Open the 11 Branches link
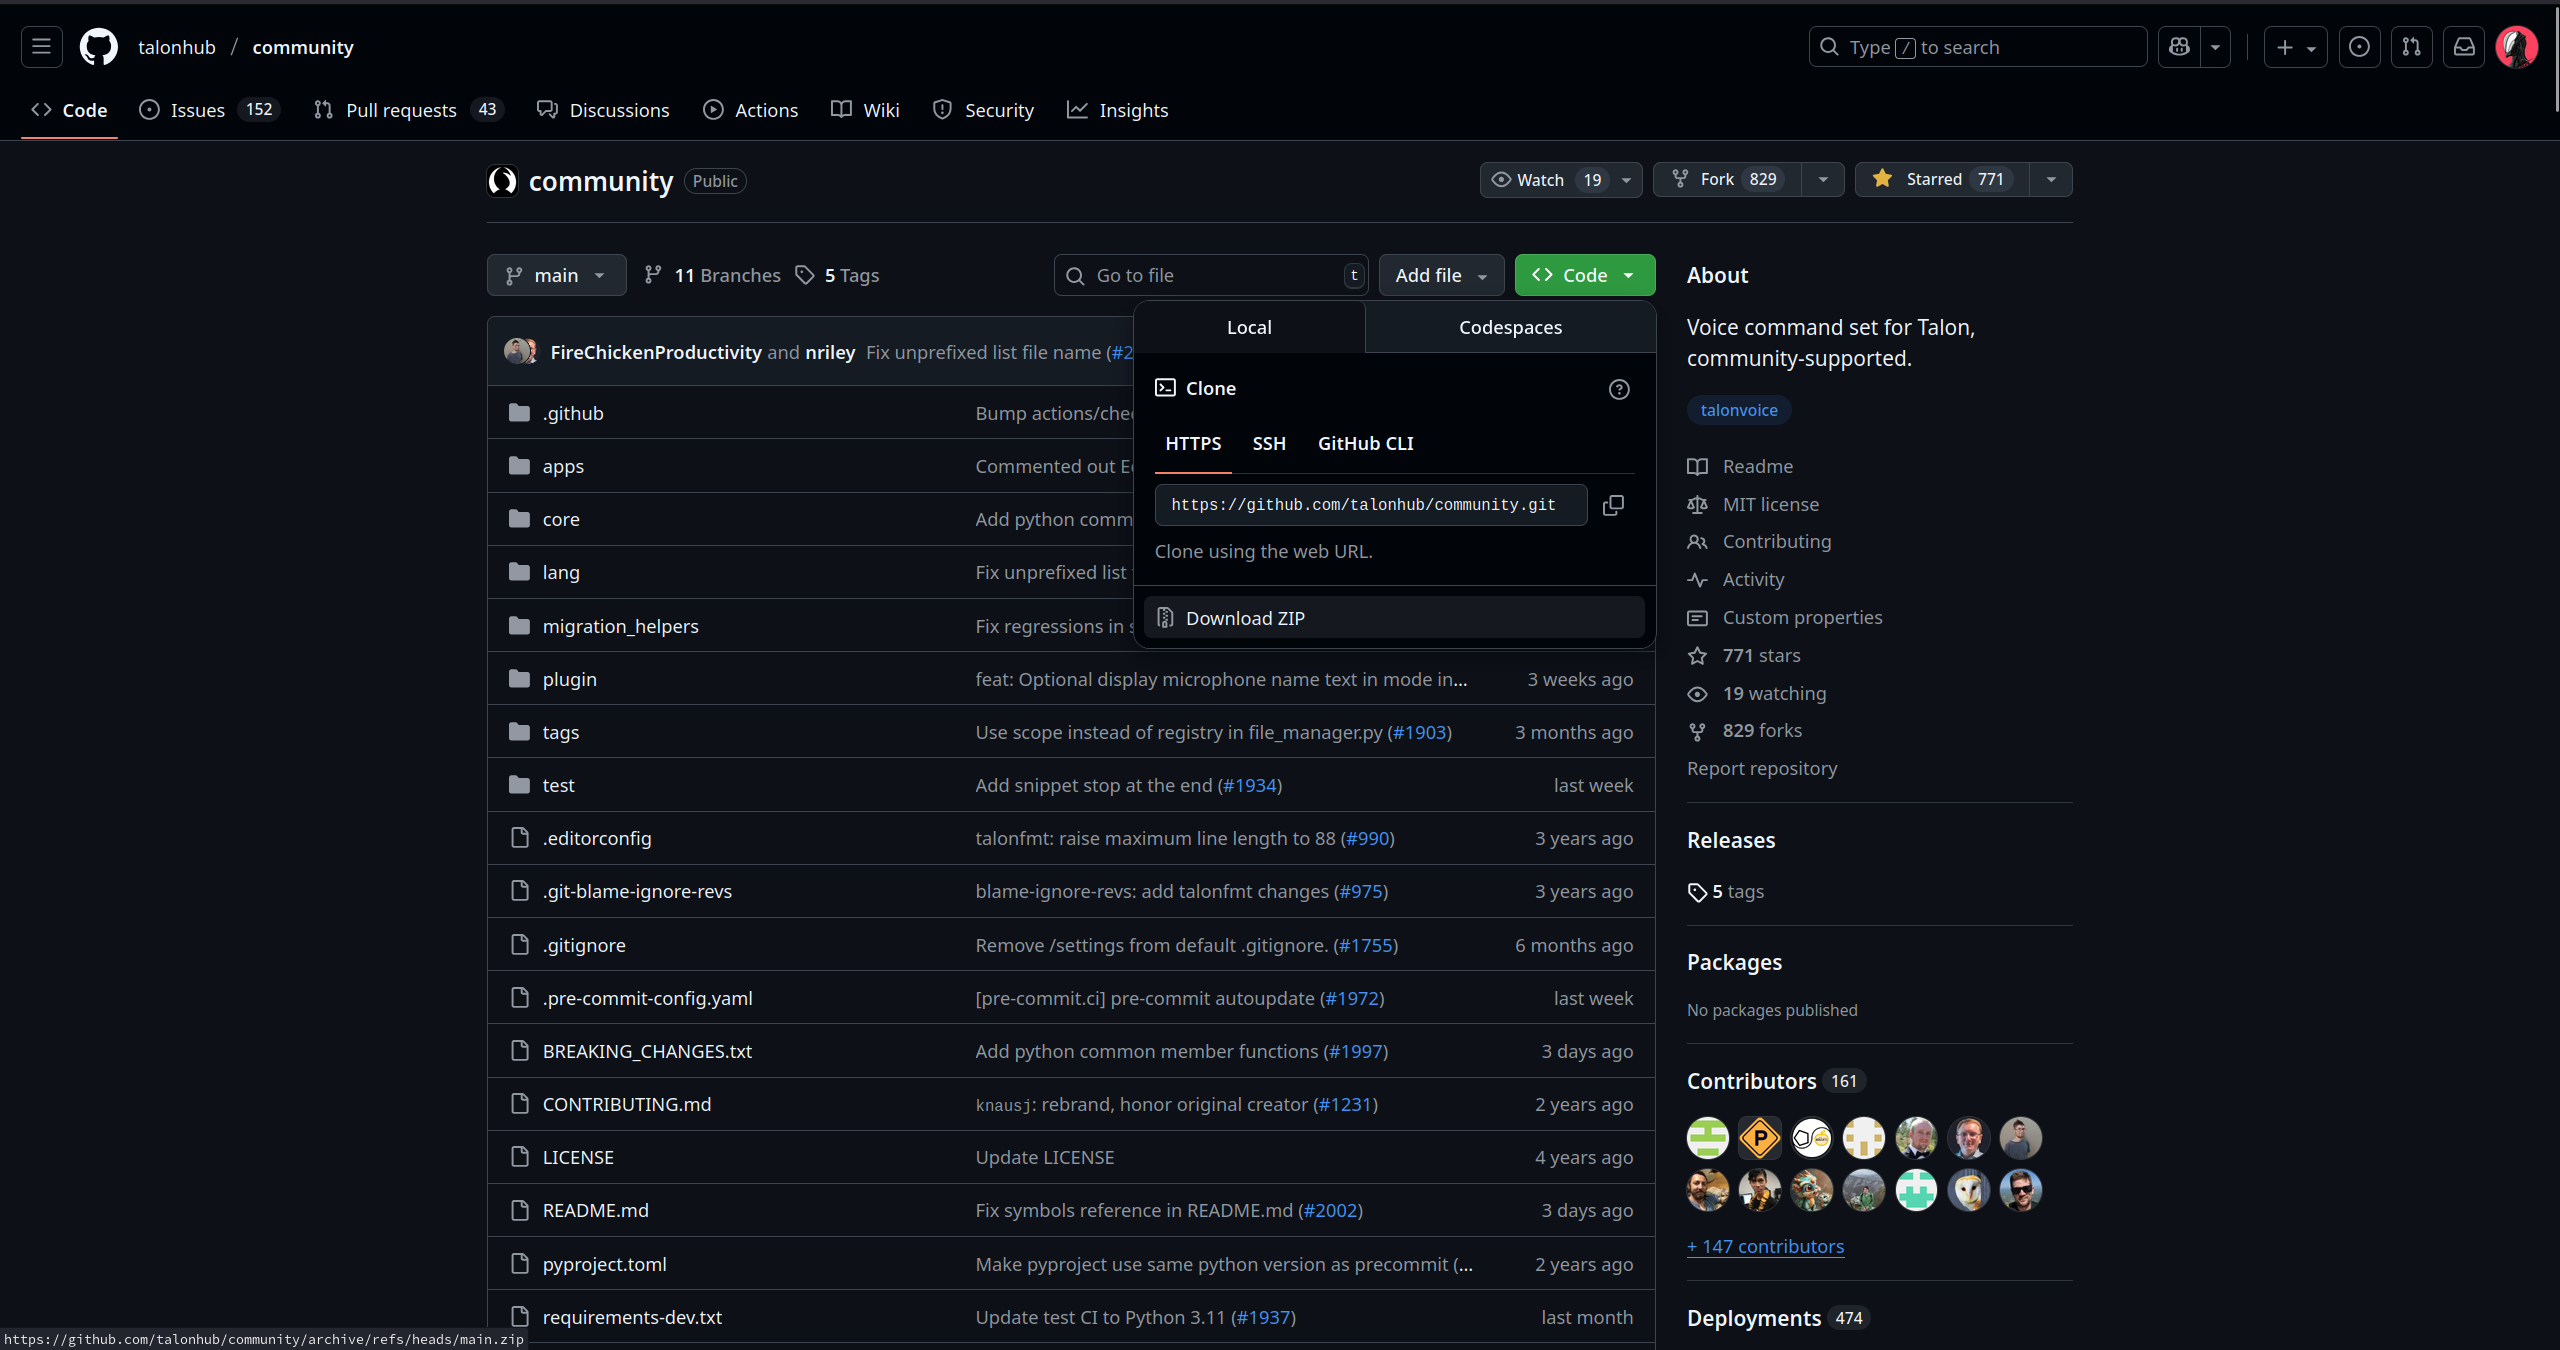The width and height of the screenshot is (2560, 1350). pyautogui.click(x=712, y=275)
